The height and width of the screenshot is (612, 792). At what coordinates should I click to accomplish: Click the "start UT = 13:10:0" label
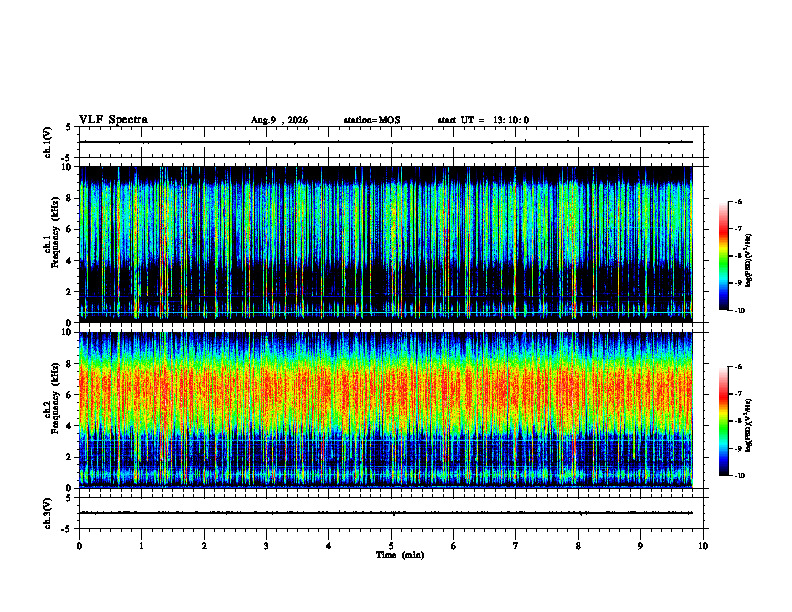(483, 120)
